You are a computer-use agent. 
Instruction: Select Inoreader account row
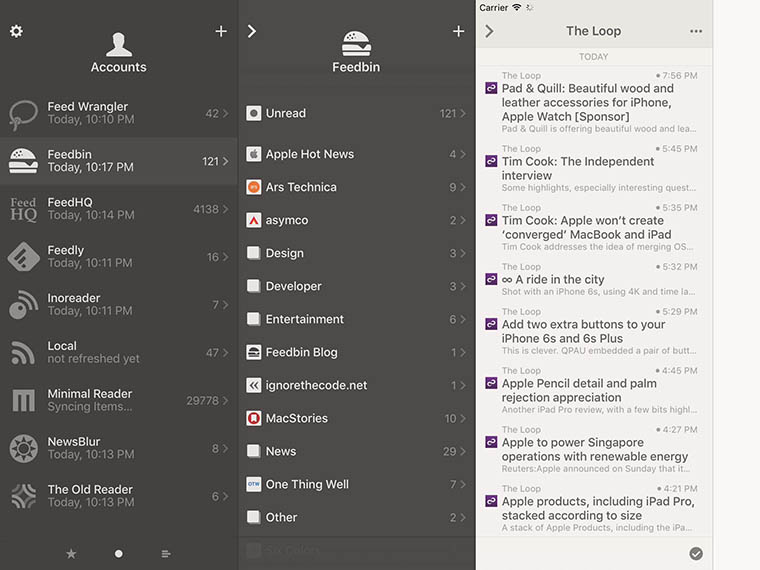coord(119,304)
